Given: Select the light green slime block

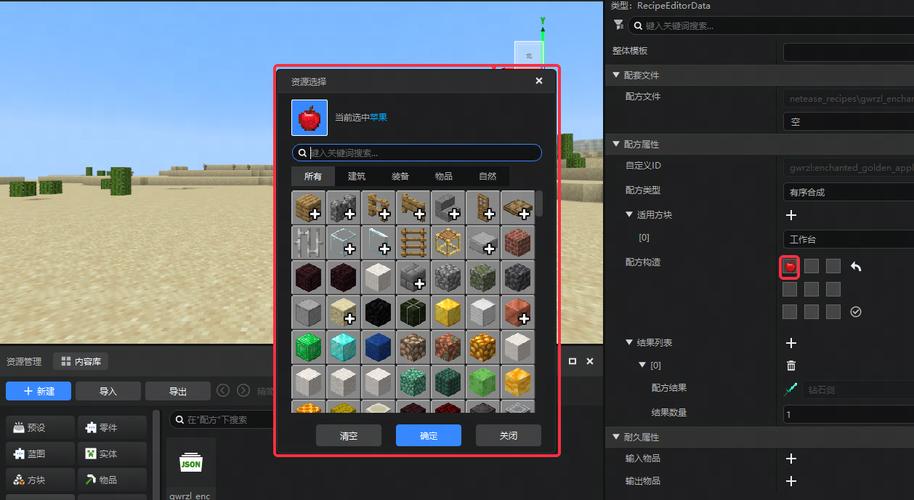Looking at the screenshot, I should [483, 382].
